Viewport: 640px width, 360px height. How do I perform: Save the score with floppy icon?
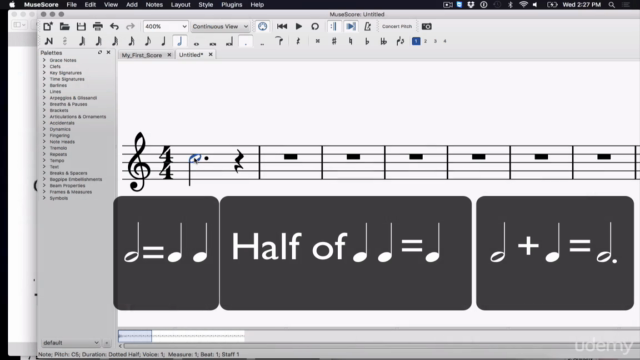coord(81,27)
